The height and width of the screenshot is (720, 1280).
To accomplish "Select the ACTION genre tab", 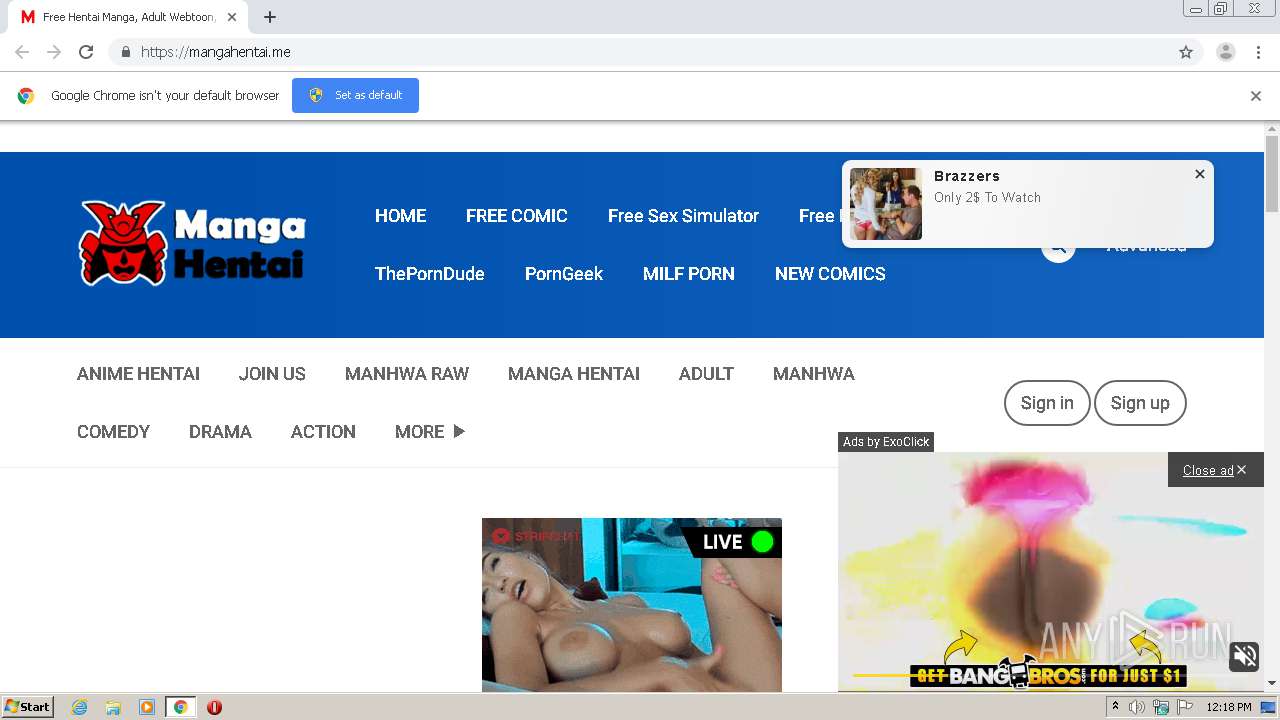I will click(323, 432).
